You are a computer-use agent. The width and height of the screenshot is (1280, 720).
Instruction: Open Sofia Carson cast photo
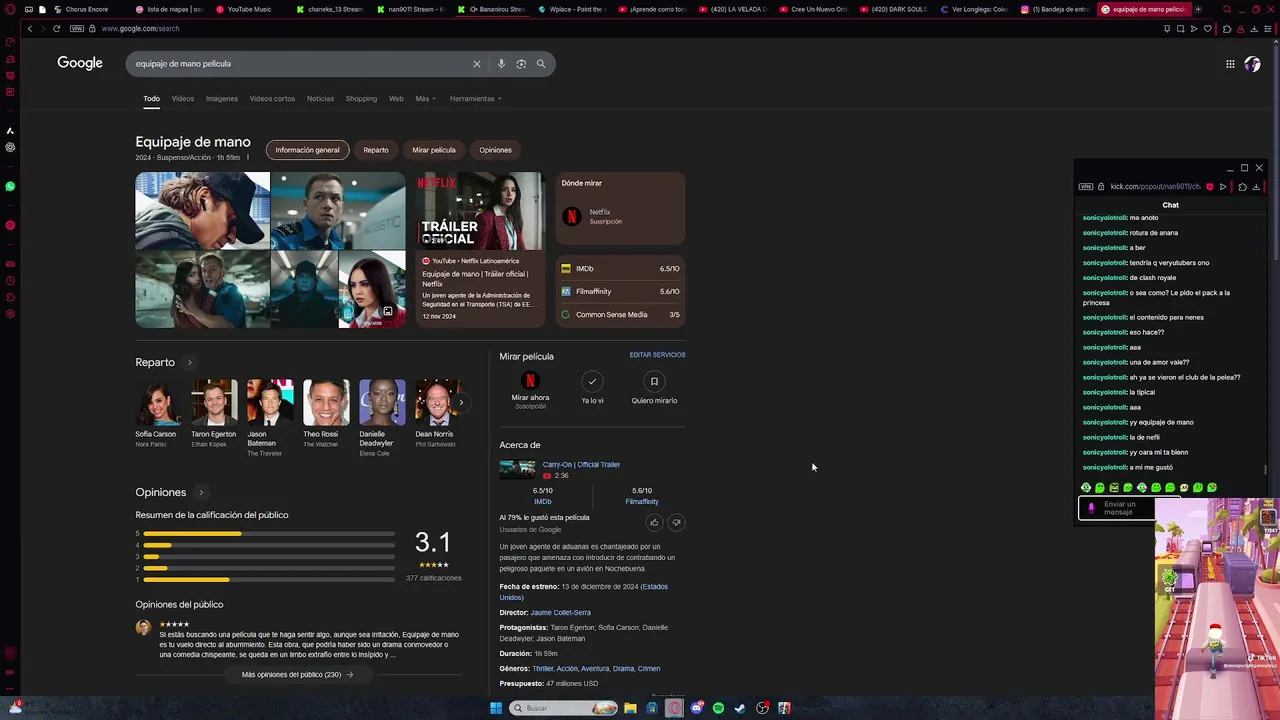pyautogui.click(x=158, y=402)
